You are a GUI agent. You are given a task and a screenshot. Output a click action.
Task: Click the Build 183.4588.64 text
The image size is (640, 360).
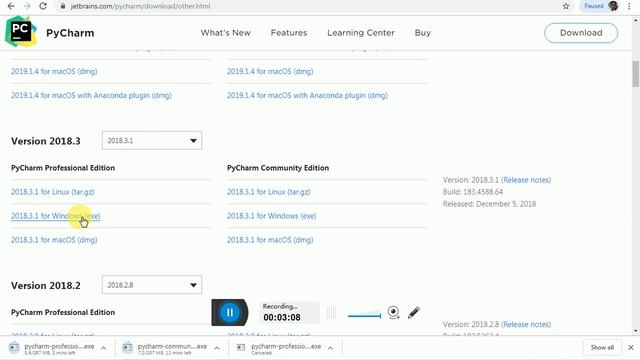(473, 192)
